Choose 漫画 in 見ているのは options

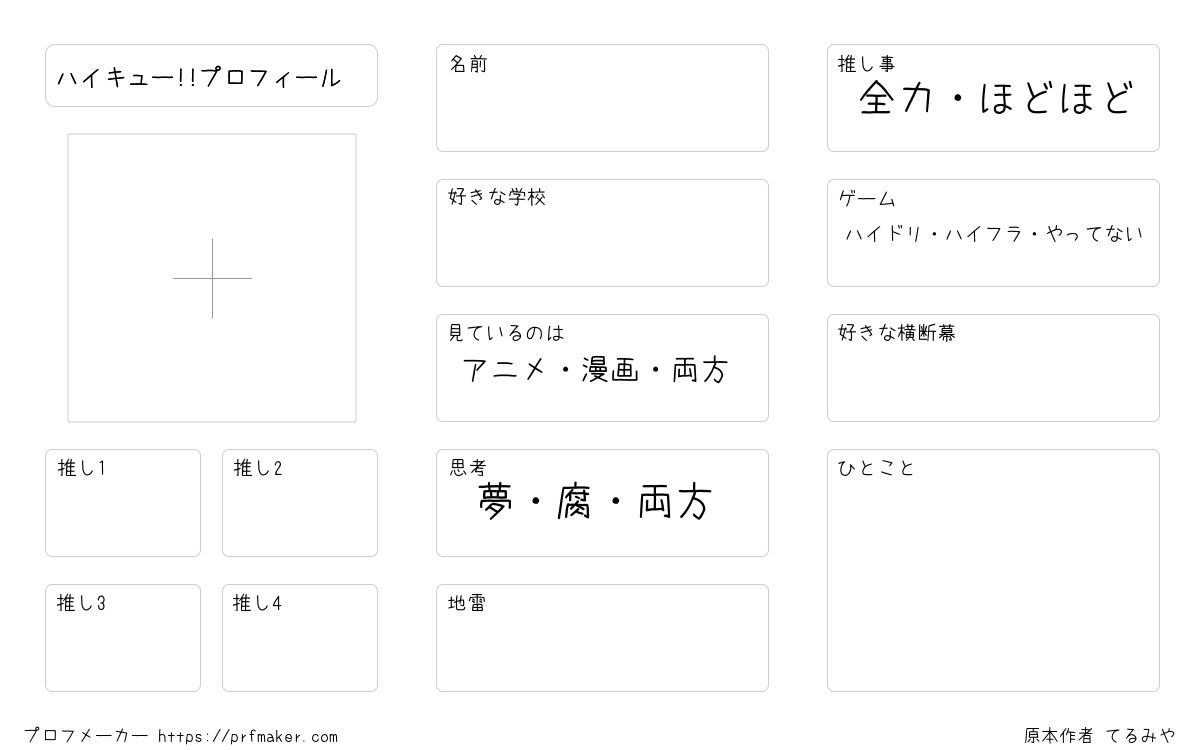609,370
